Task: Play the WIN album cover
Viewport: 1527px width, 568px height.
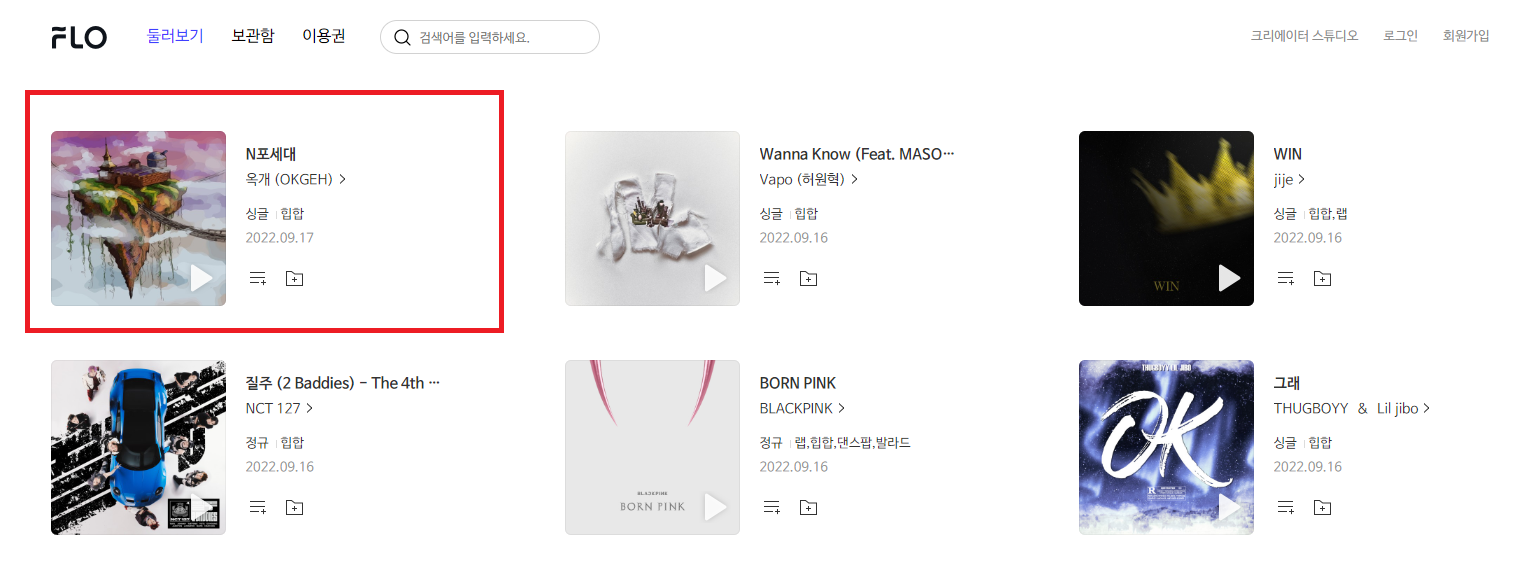Action: coord(1229,278)
